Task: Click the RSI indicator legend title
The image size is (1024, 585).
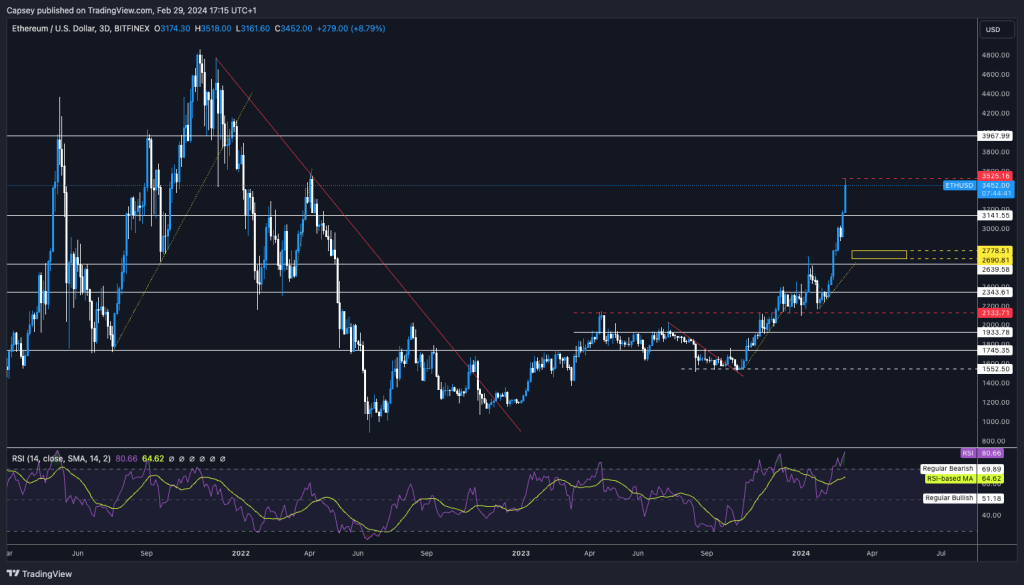Action: pyautogui.click(x=61, y=458)
